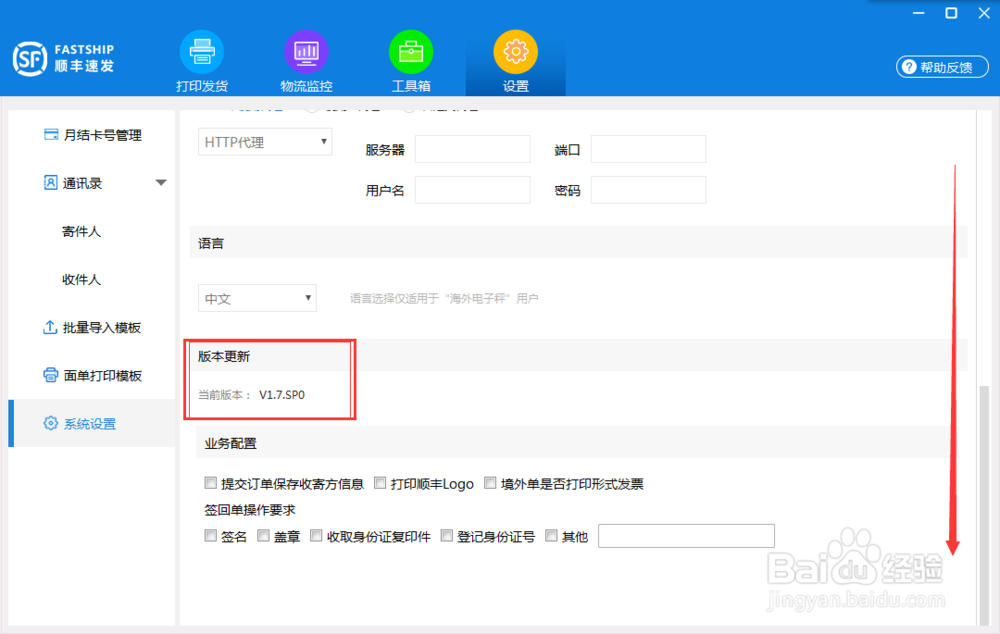Select the 工具箱 toolbox briefcase icon
This screenshot has height=634, width=1000.
(x=411, y=52)
